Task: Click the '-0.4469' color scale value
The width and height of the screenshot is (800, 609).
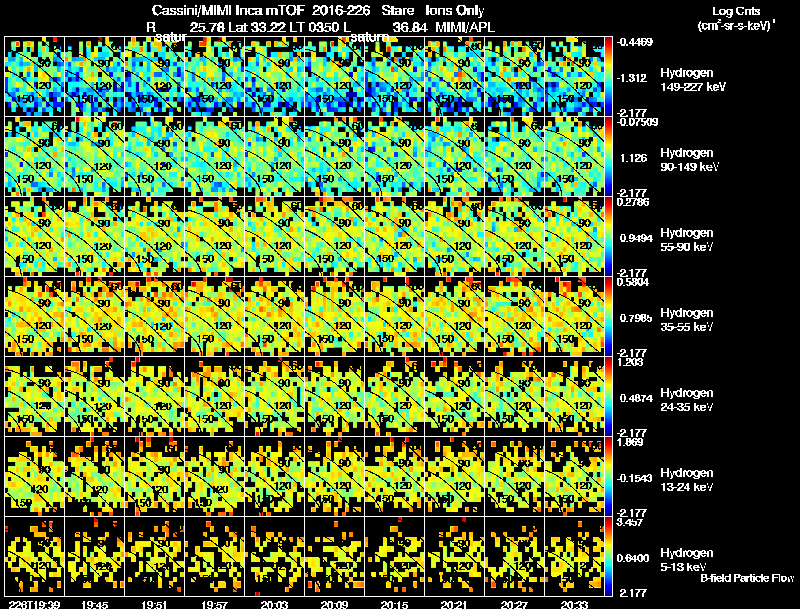Action: [x=634, y=42]
